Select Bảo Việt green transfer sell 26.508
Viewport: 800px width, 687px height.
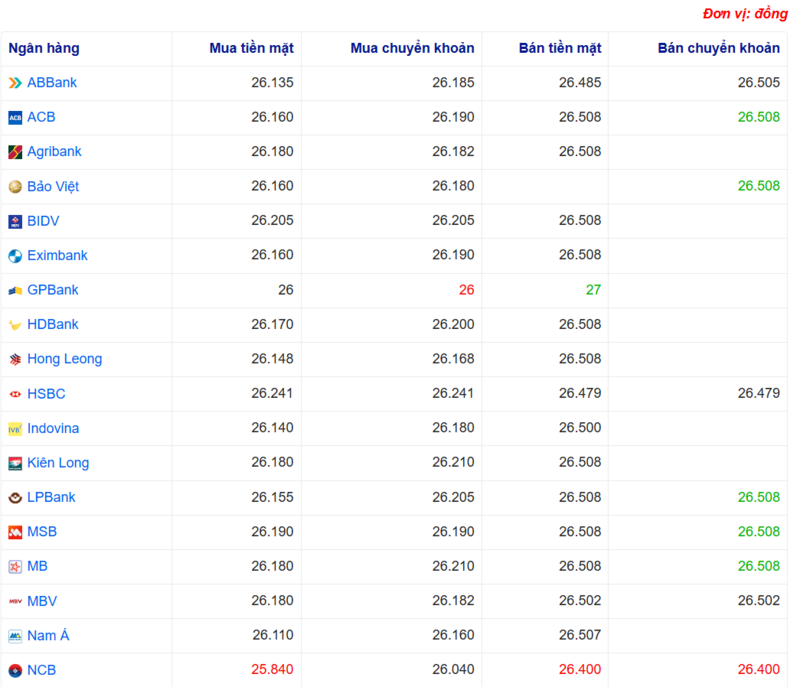tap(759, 186)
